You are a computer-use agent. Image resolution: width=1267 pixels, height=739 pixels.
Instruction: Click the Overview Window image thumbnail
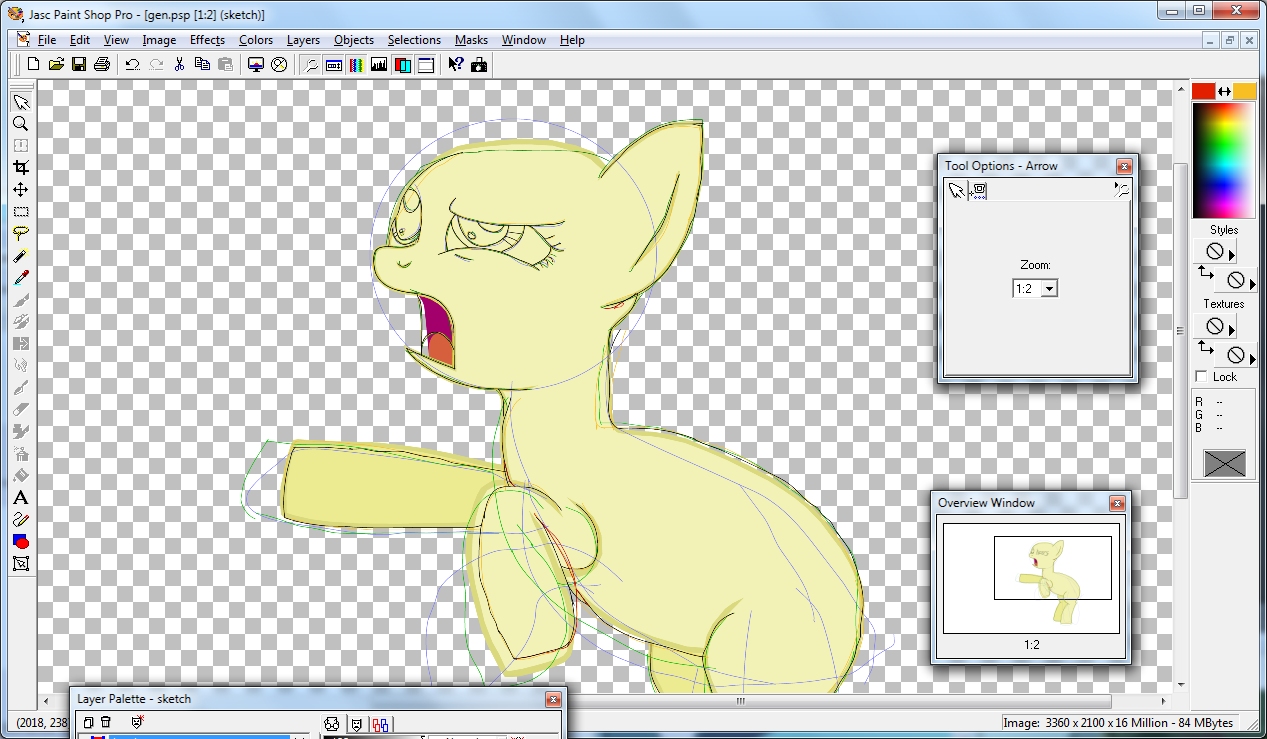[x=1031, y=577]
